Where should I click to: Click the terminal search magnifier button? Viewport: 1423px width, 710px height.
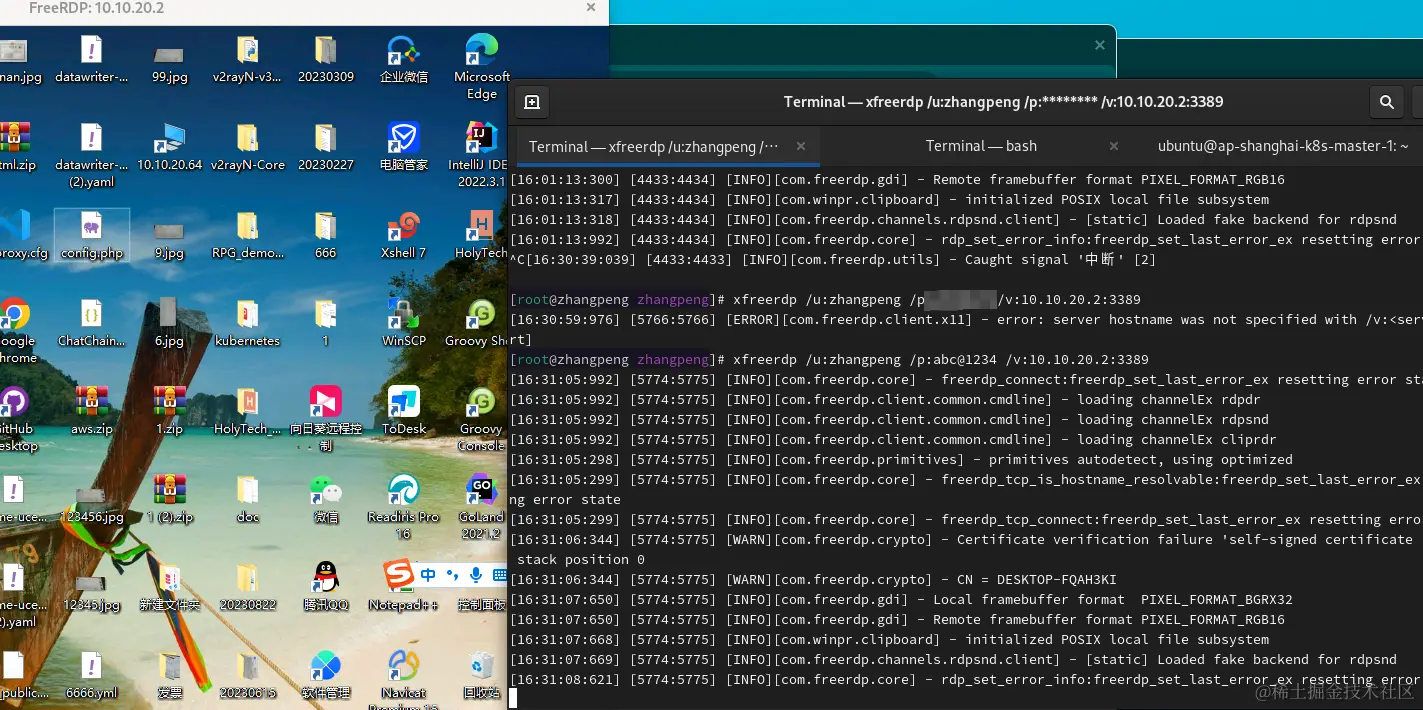click(x=1387, y=102)
